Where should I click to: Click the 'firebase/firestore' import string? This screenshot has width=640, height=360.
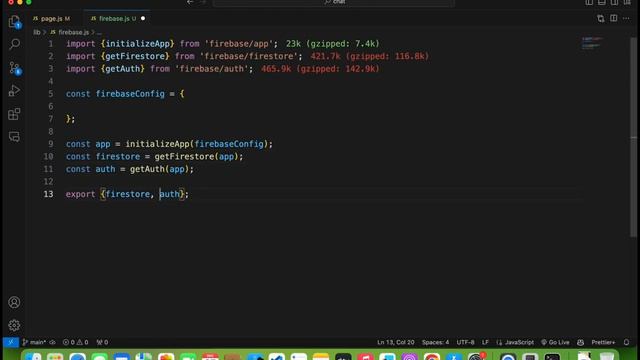(249, 56)
